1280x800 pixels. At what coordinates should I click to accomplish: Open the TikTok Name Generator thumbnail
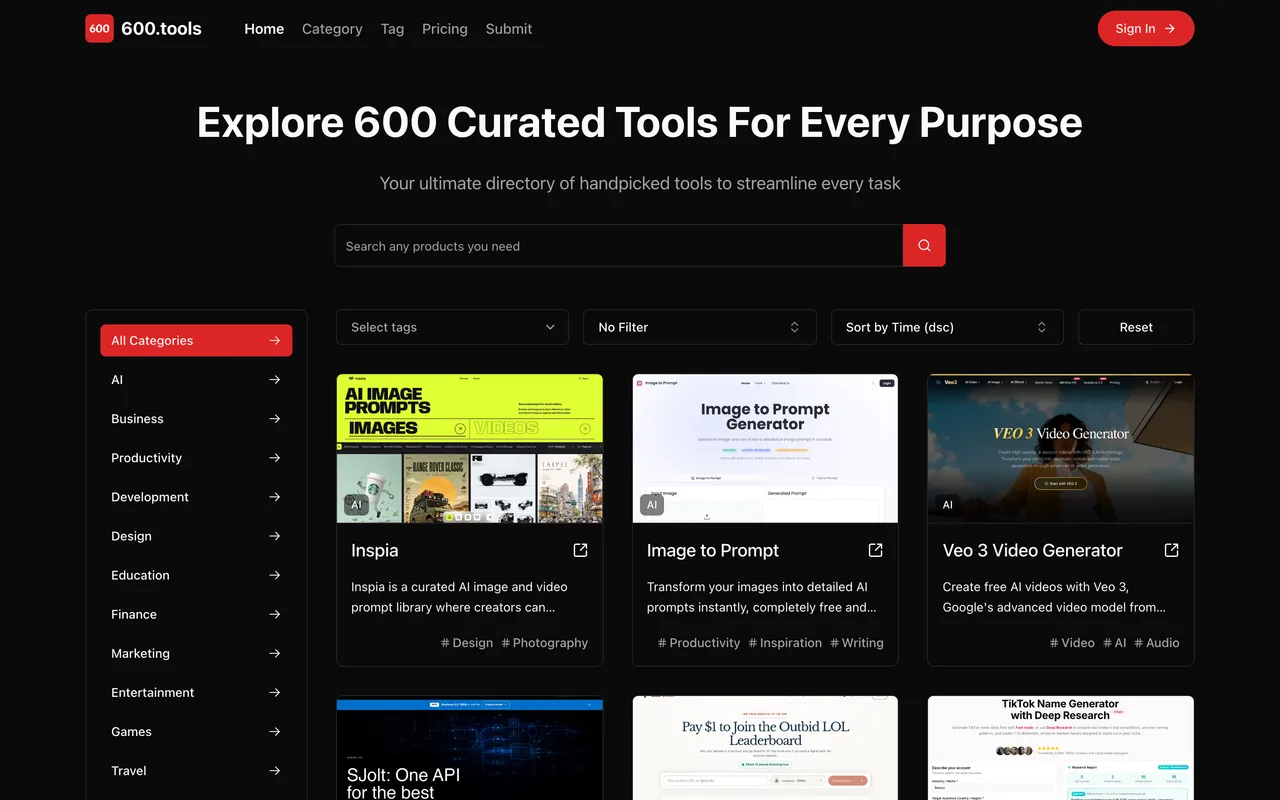click(1061, 748)
